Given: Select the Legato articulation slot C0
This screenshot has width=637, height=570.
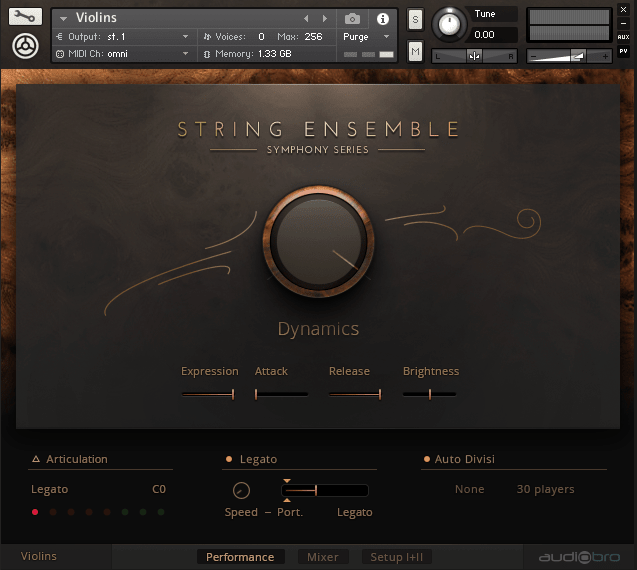Looking at the screenshot, I should (x=99, y=489).
